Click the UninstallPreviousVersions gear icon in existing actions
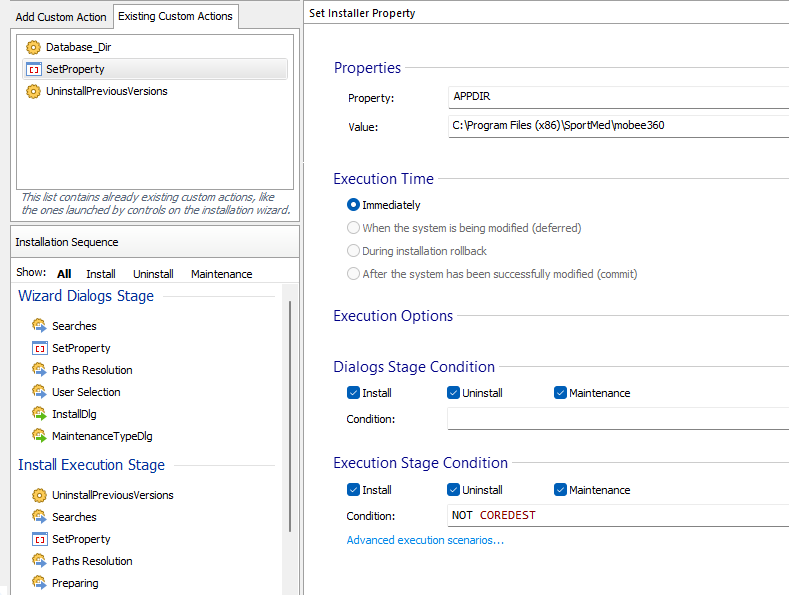The image size is (789, 595). [33, 91]
